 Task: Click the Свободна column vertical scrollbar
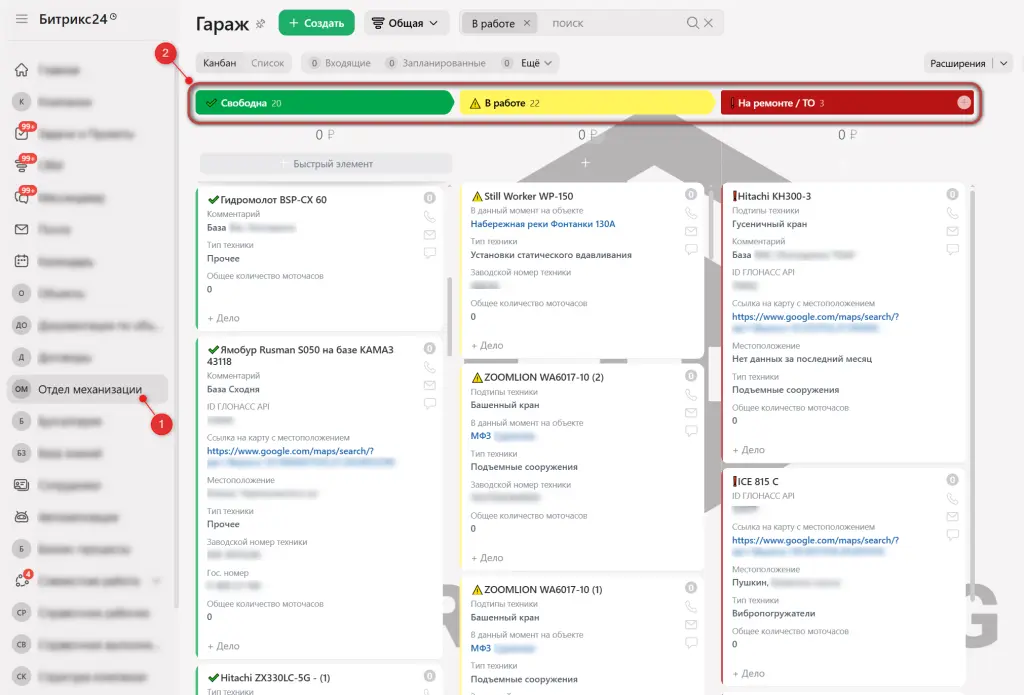(449, 317)
